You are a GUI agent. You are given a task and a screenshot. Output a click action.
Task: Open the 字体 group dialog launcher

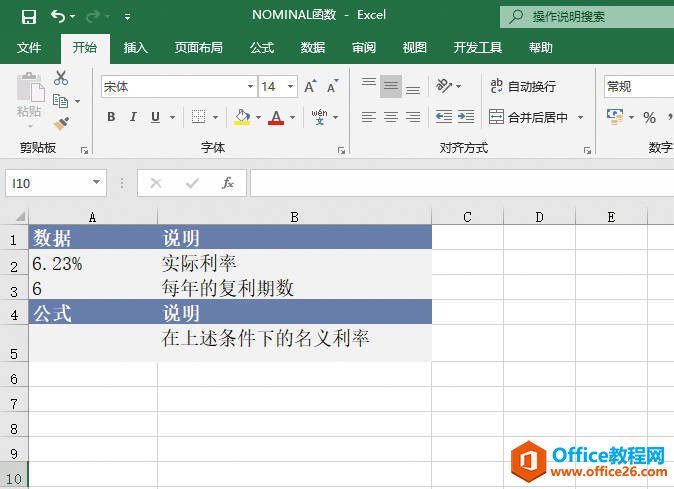[x=341, y=150]
